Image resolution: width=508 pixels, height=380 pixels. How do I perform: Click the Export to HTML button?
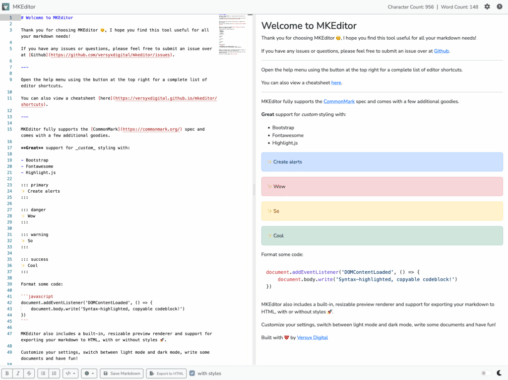[x=166, y=373]
